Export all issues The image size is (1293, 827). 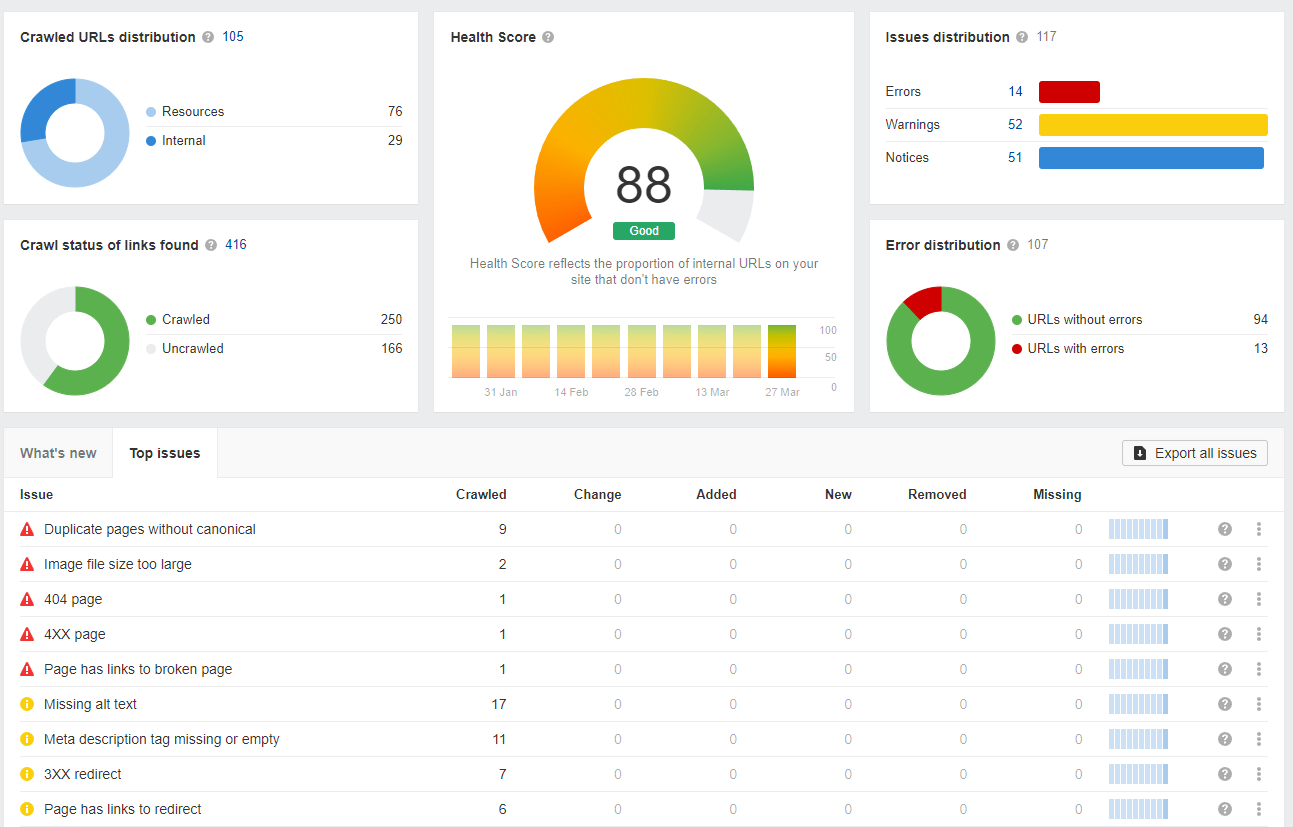(1195, 453)
